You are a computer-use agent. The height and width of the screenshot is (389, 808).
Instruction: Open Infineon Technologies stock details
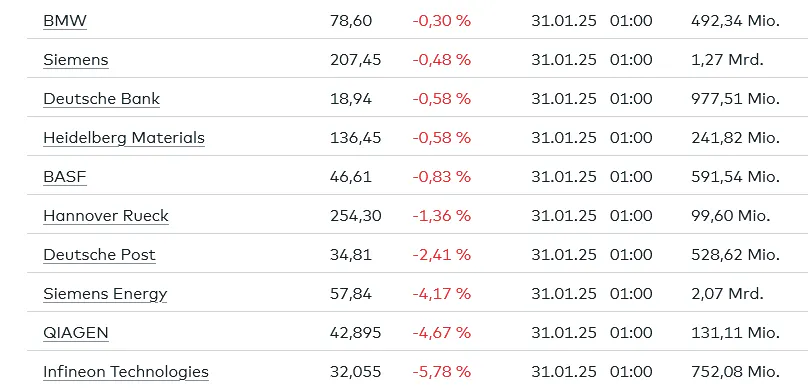coord(126,372)
